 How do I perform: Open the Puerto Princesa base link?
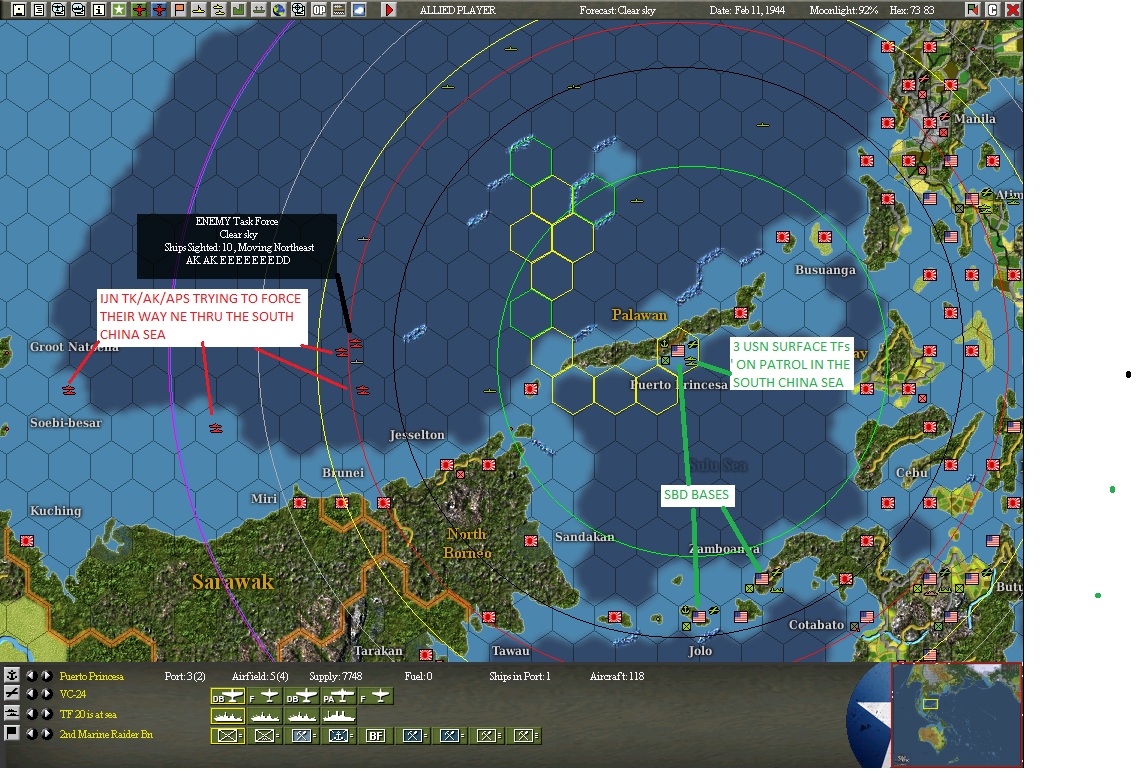pyautogui.click(x=91, y=676)
